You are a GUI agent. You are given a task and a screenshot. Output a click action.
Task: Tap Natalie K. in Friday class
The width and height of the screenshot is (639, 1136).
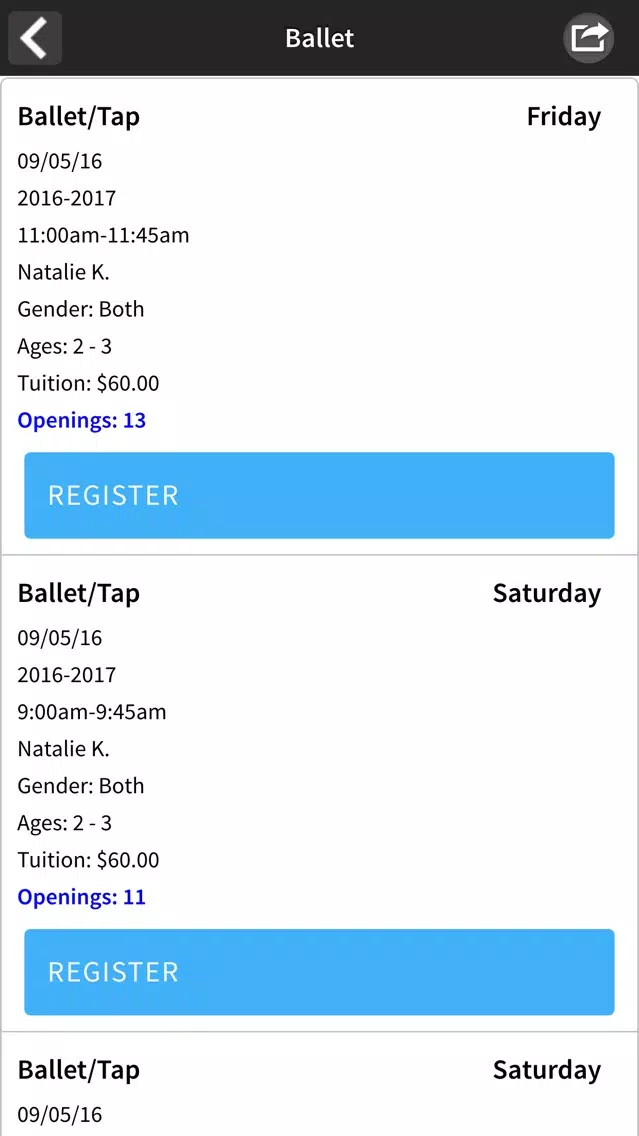[x=64, y=272]
